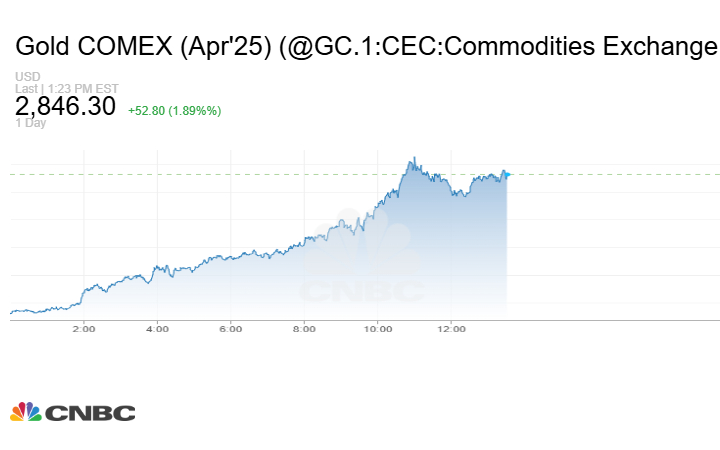Click the 12:00 time axis label
The image size is (720, 450).
[x=452, y=328]
